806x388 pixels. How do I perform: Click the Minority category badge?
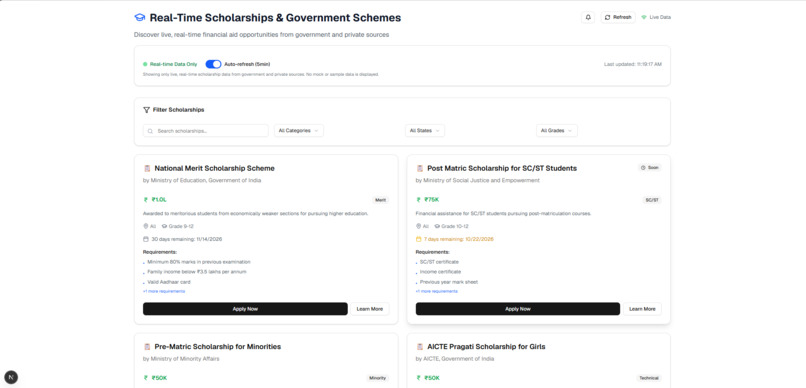point(377,378)
